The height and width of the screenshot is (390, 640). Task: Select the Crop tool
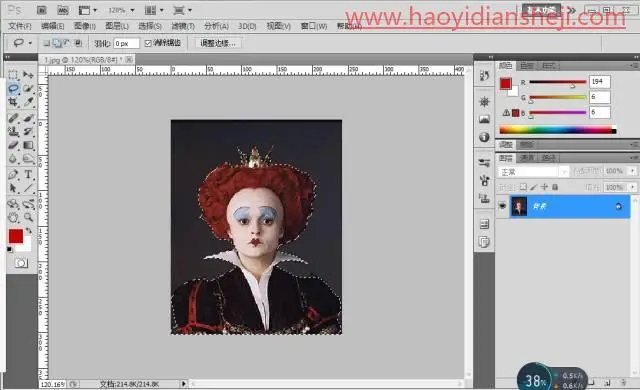click(13, 102)
